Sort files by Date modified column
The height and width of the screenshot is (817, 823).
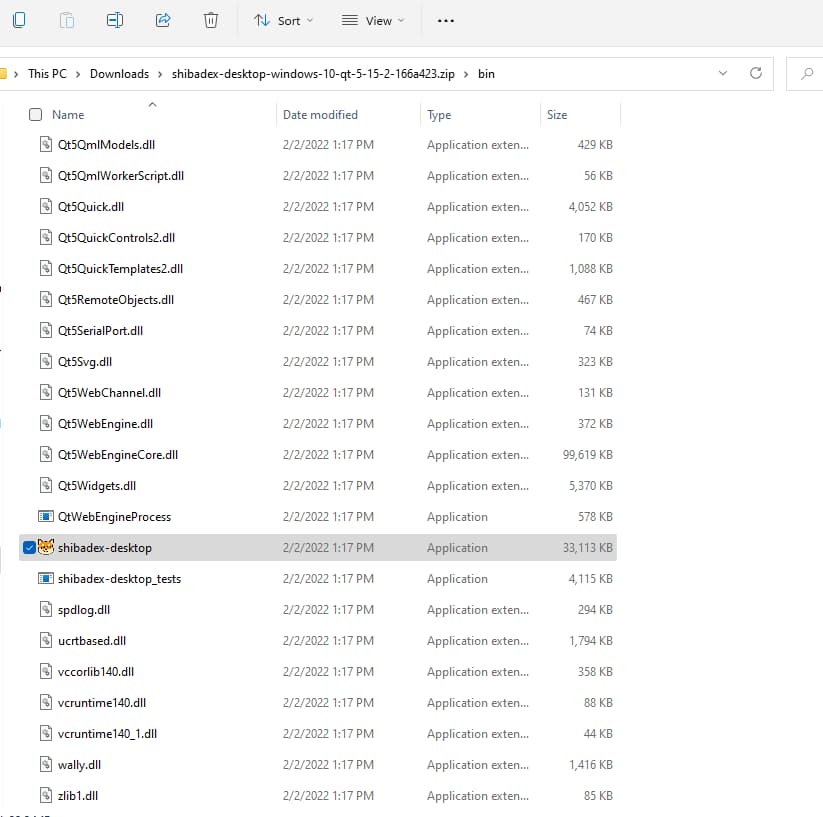pyautogui.click(x=320, y=115)
